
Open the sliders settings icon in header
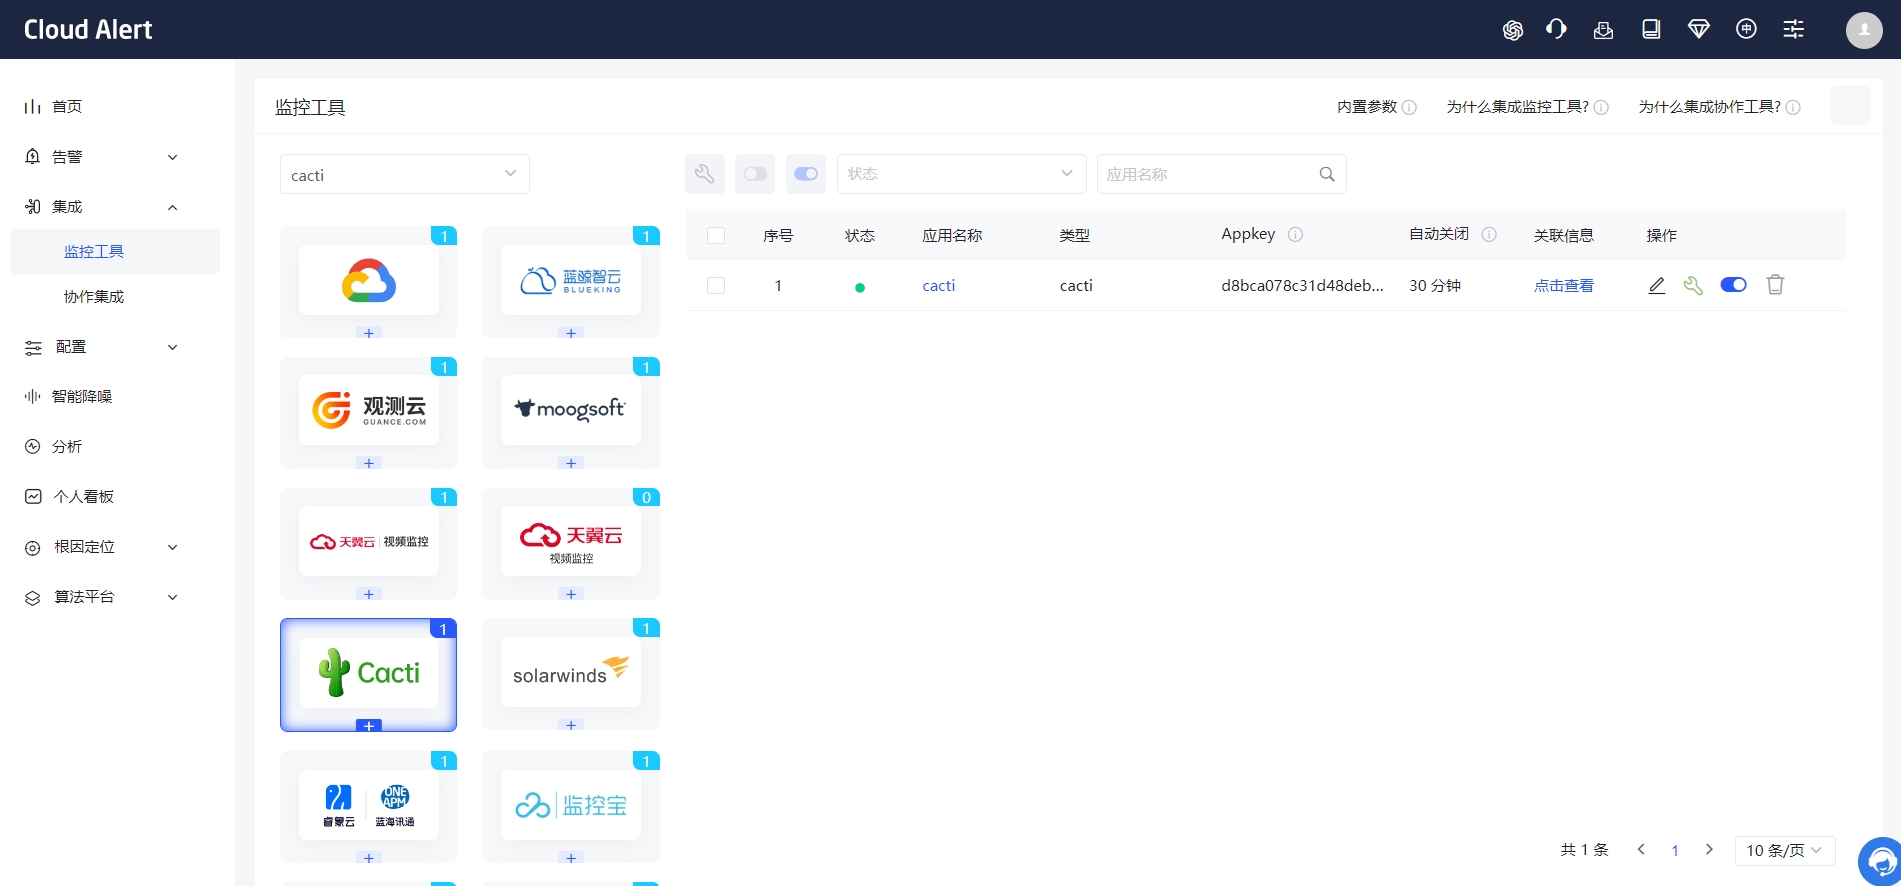(1794, 29)
